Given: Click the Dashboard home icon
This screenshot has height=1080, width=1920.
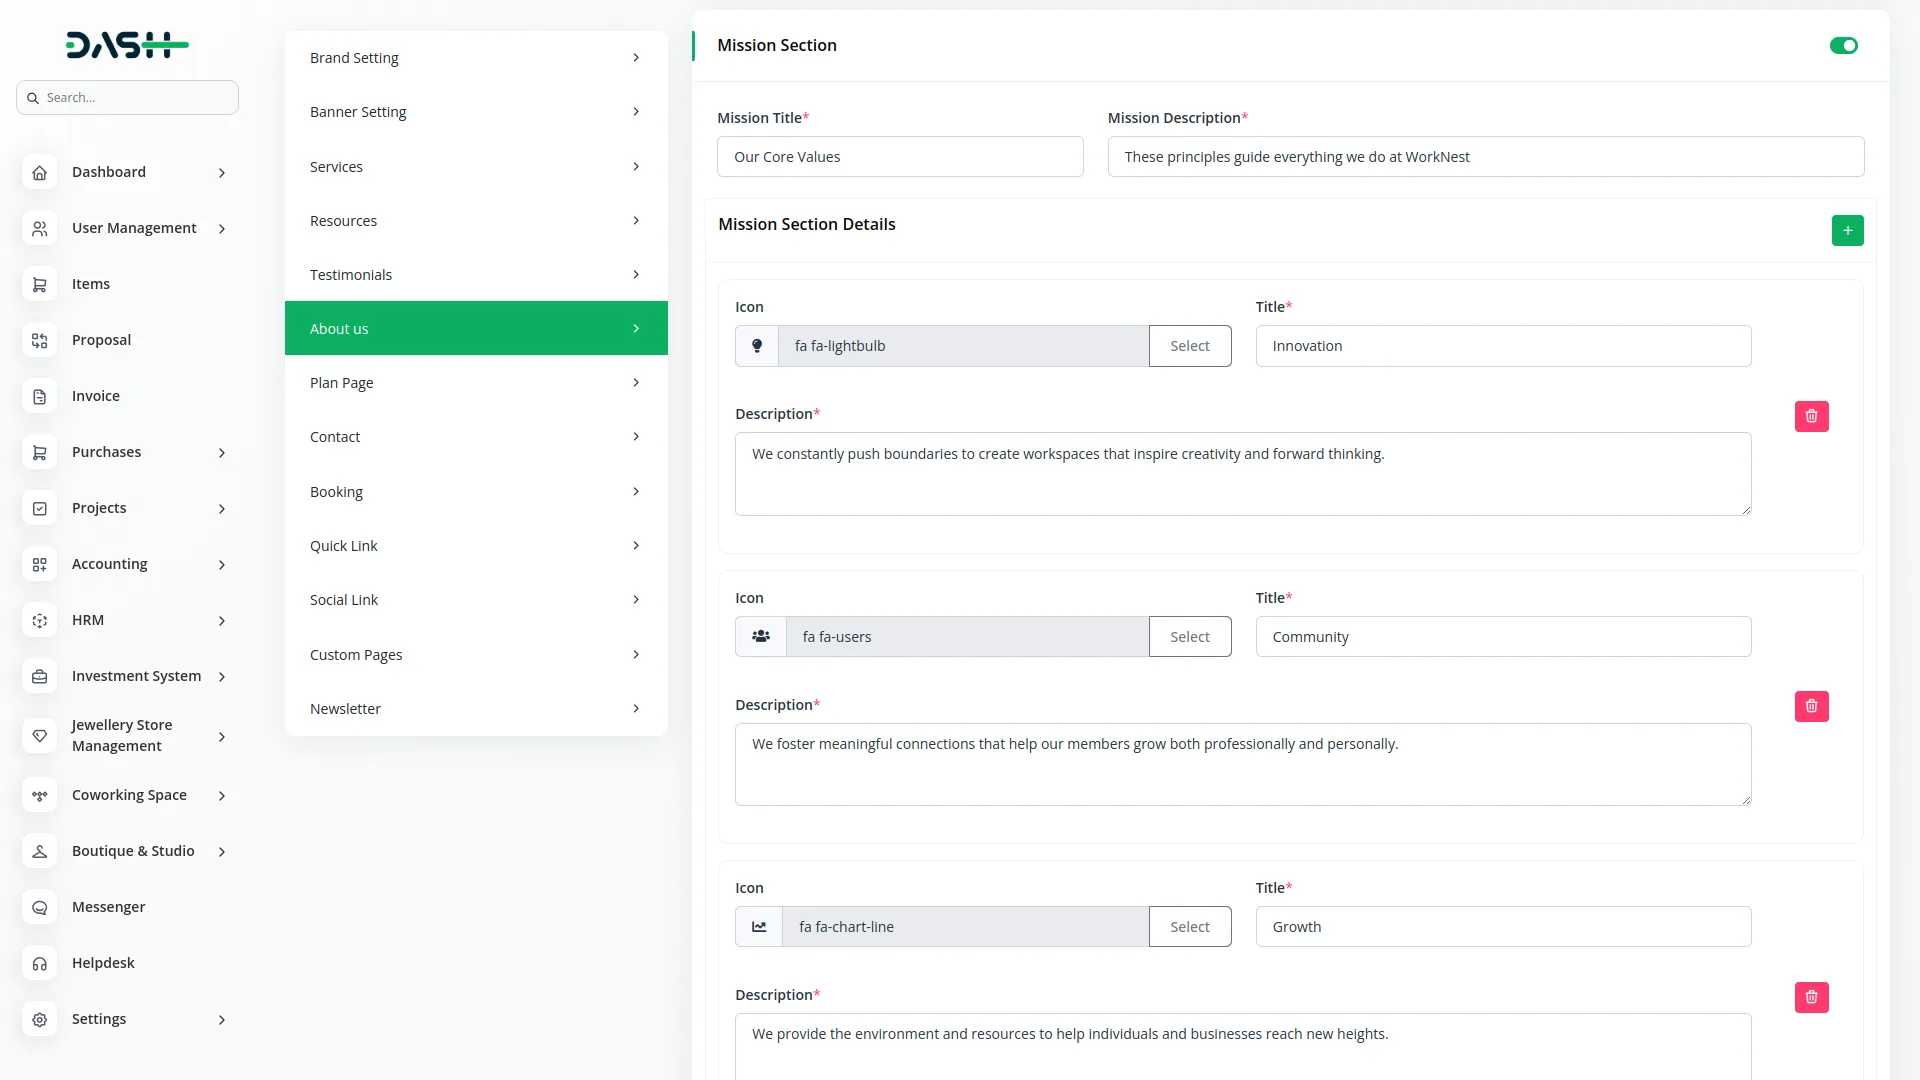Looking at the screenshot, I should [x=39, y=173].
